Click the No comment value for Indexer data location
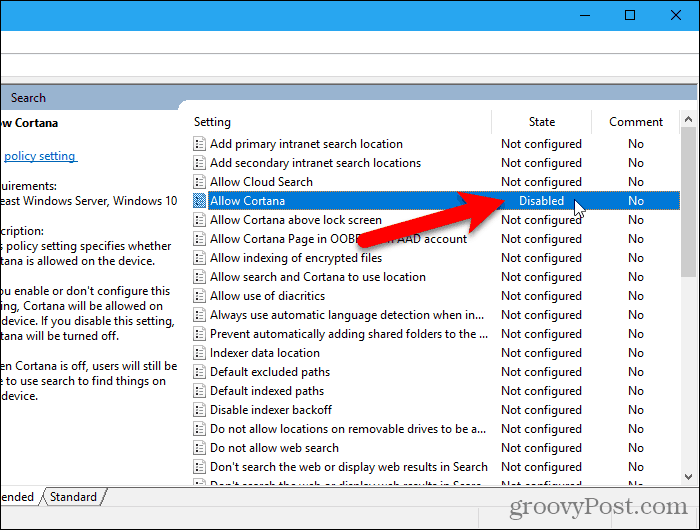The width and height of the screenshot is (700, 530). tap(636, 353)
